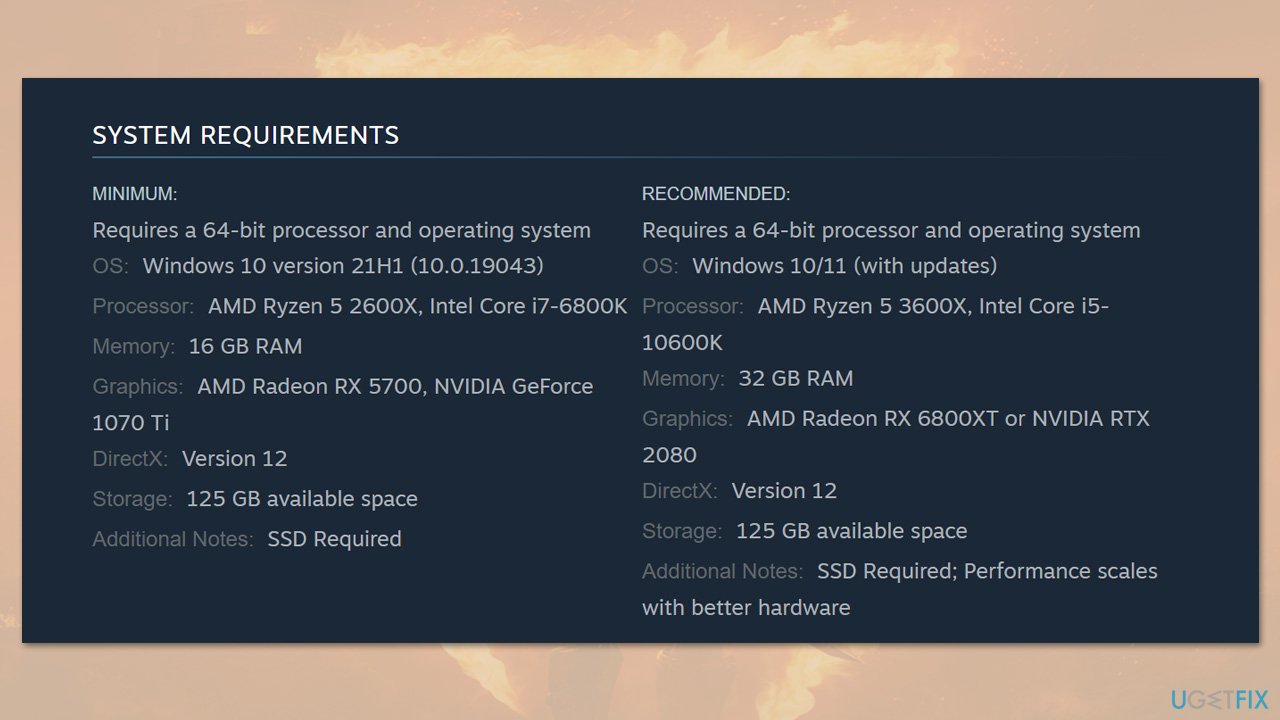
Task: Select recommended Storage 125 GB available space
Action: pyautogui.click(x=851, y=530)
